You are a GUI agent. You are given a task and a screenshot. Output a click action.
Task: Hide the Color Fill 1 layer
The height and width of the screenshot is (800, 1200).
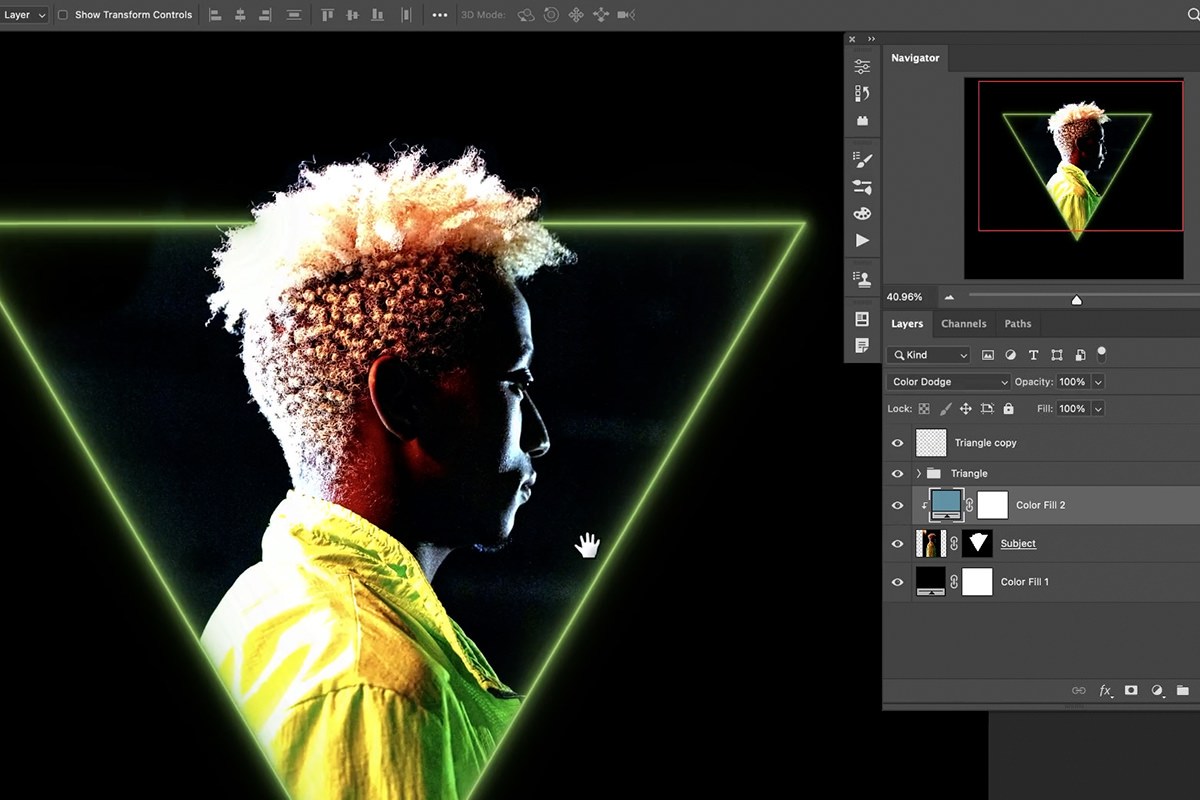click(x=897, y=582)
